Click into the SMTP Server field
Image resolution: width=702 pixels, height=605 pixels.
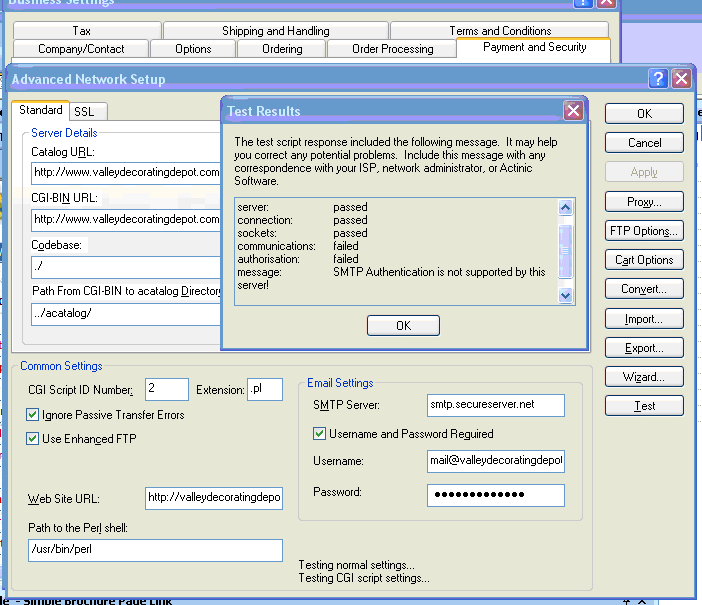tap(494, 405)
